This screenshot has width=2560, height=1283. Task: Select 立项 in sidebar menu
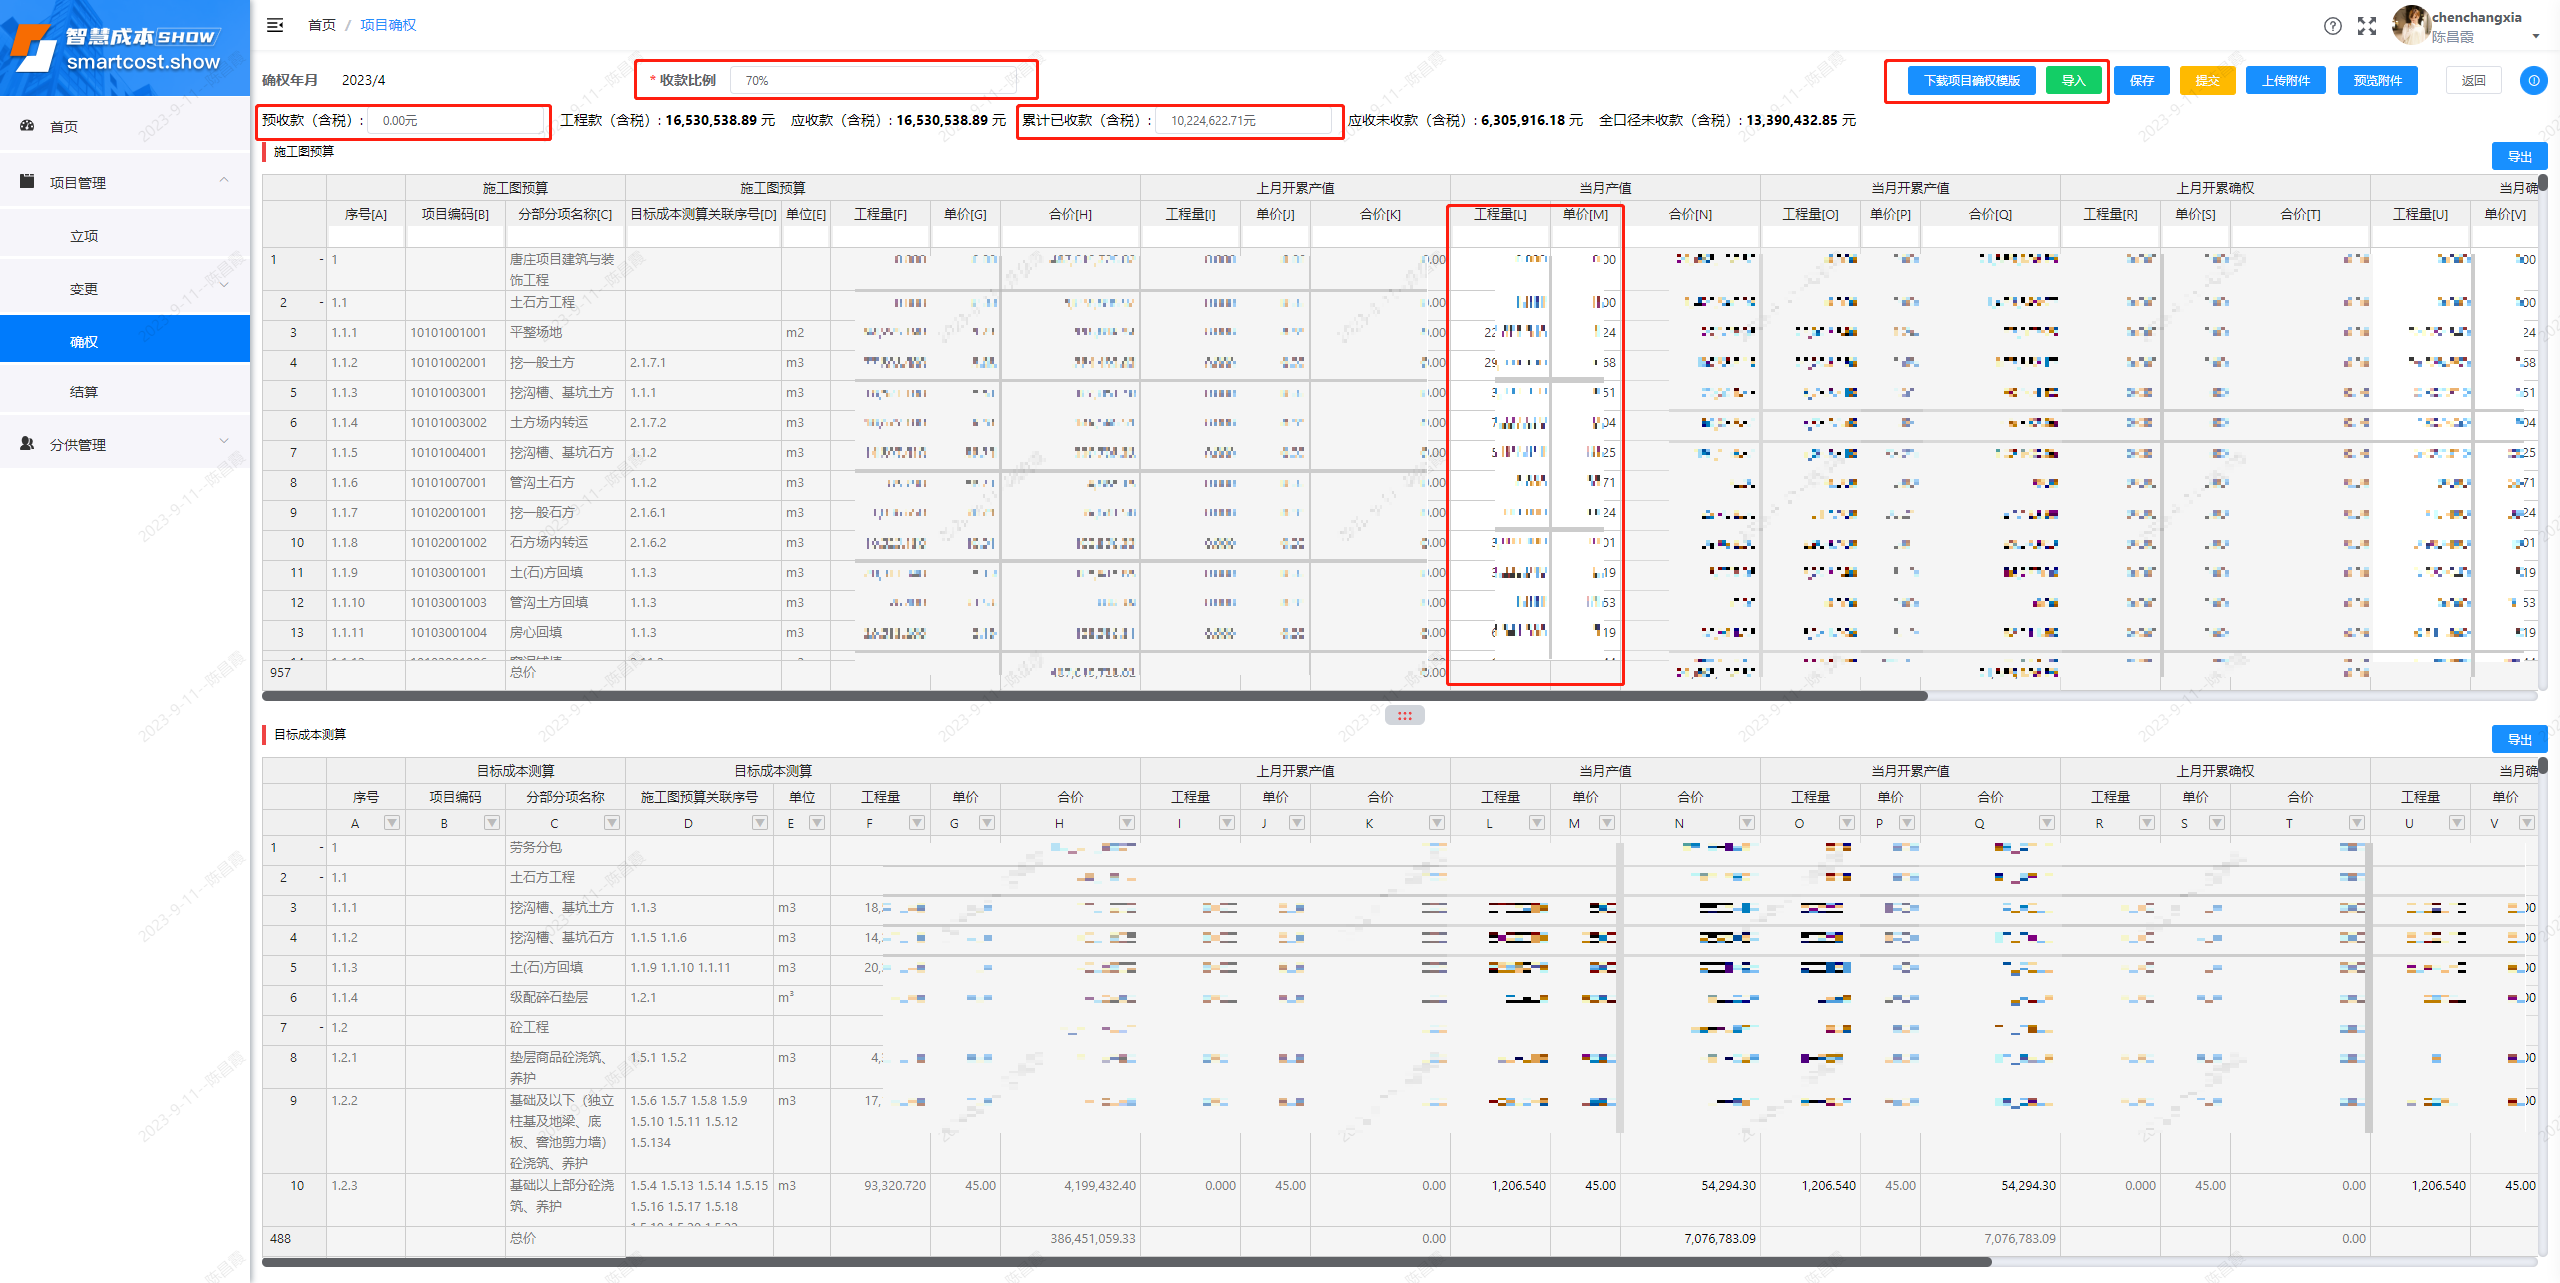84,236
